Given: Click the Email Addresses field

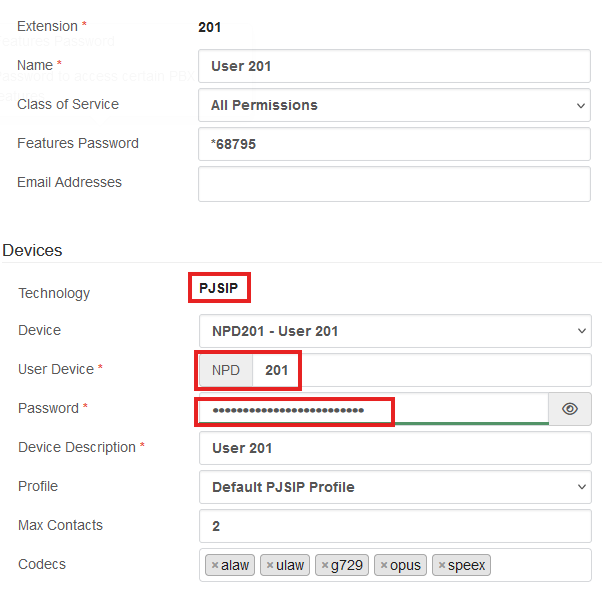Looking at the screenshot, I should point(394,184).
